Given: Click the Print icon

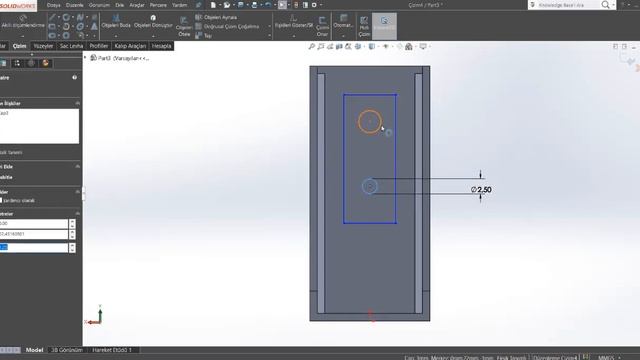Looking at the screenshot, I should [254, 5].
